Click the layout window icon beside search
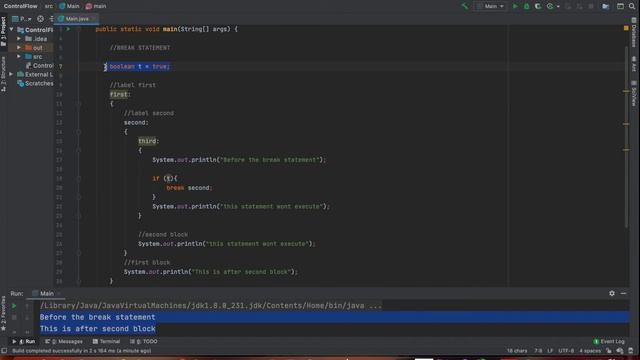The width and height of the screenshot is (640, 360). (x=620, y=6)
